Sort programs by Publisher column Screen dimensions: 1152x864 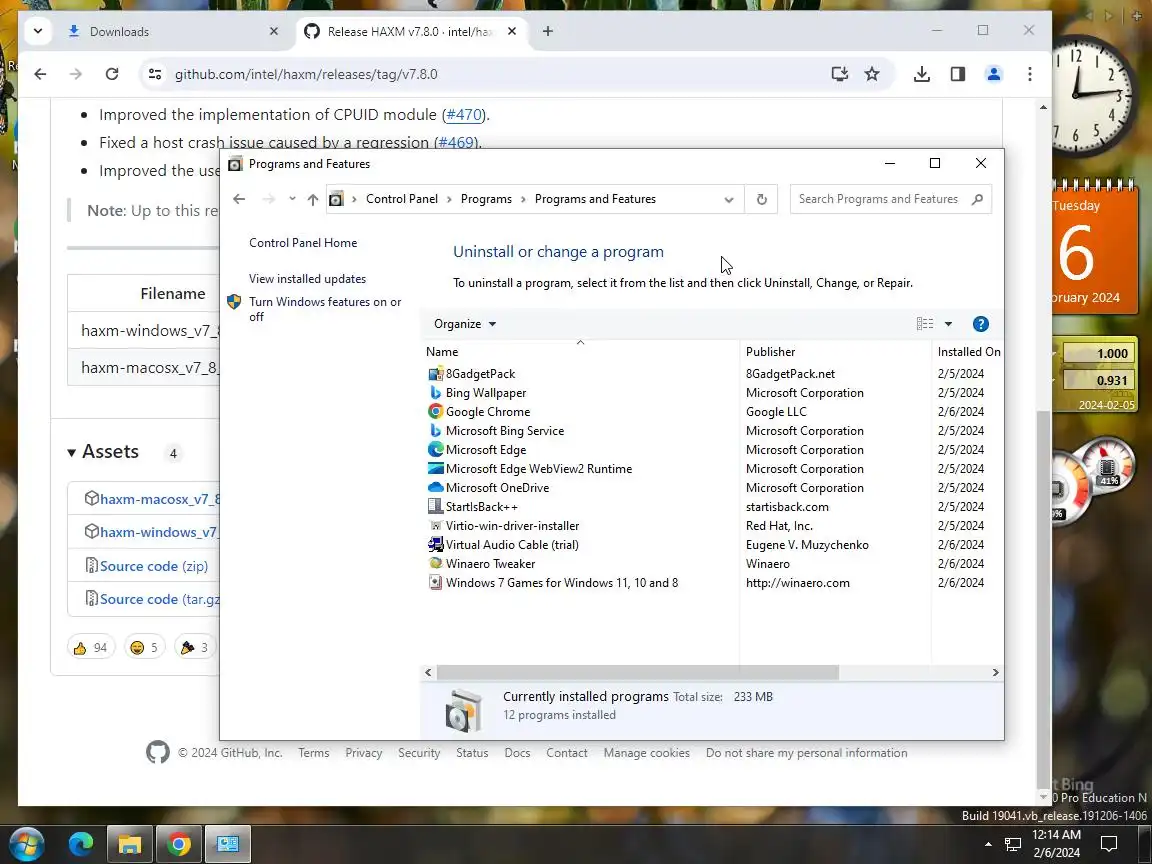coord(835,352)
